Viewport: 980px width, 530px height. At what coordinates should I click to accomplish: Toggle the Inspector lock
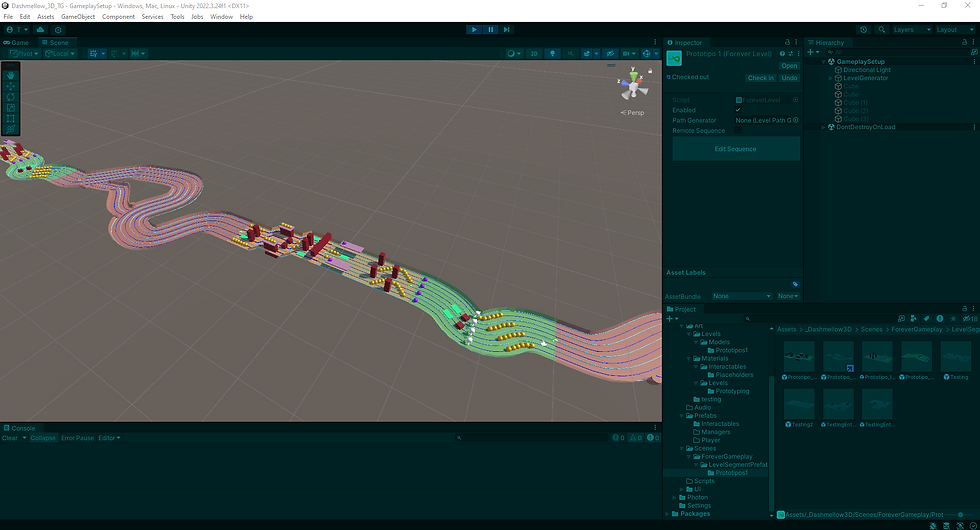click(x=787, y=42)
